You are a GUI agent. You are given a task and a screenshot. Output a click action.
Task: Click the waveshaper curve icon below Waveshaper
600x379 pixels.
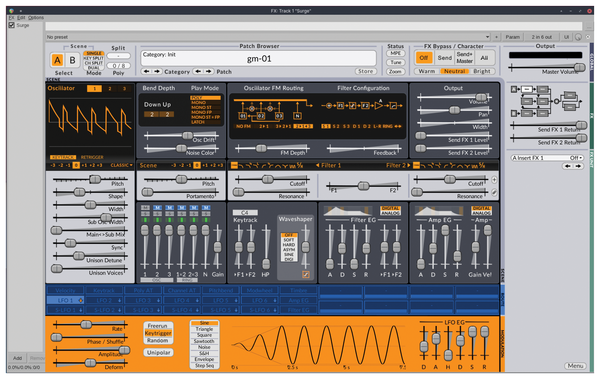305,274
